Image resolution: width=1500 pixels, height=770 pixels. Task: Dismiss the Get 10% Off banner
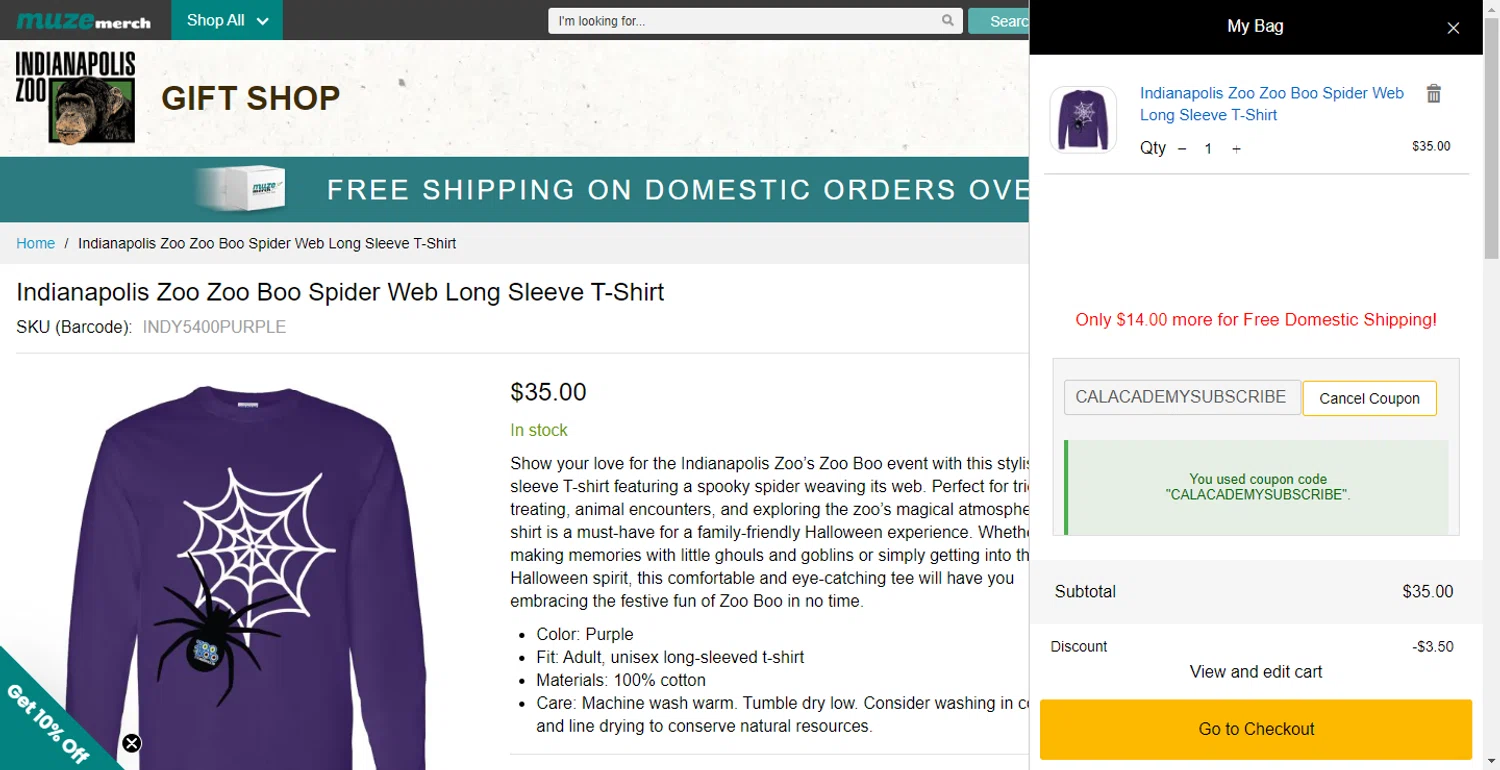click(132, 743)
